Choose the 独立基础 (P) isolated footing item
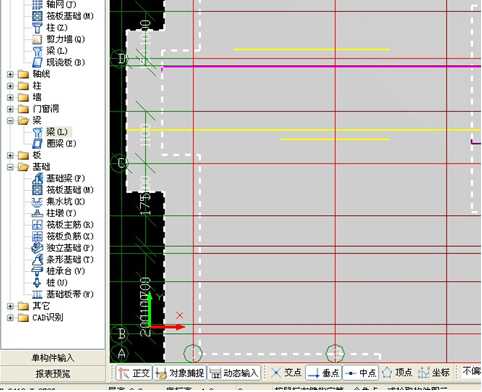Image resolution: width=482 pixels, height=392 pixels. click(63, 248)
